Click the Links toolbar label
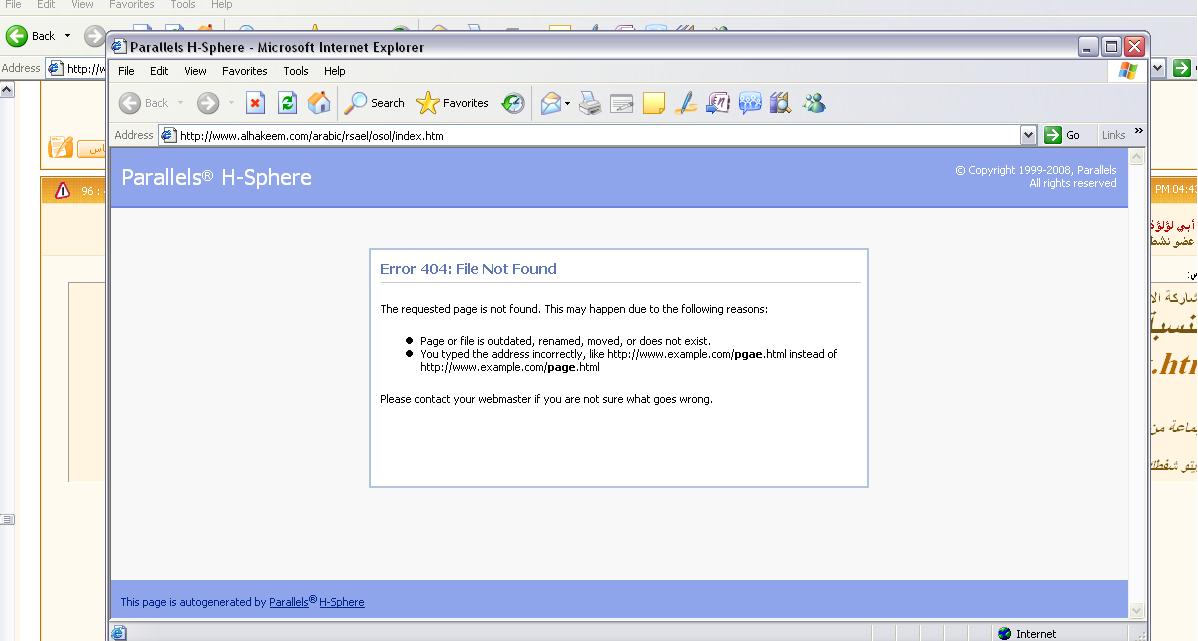Viewport: 1198px width, 641px height. point(1113,135)
